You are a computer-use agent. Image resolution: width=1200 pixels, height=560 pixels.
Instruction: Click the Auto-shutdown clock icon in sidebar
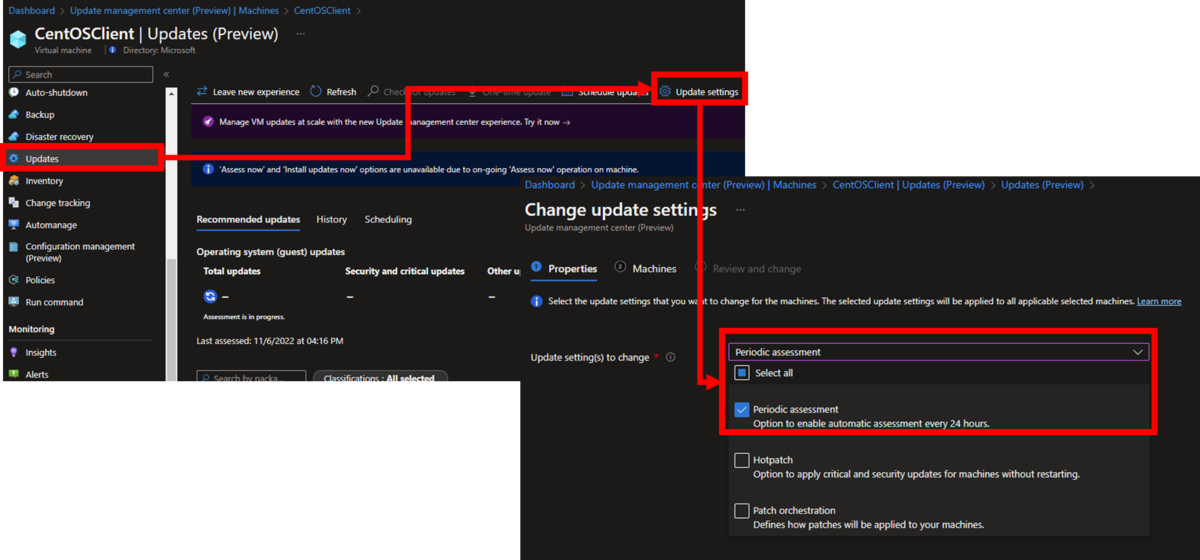14,93
